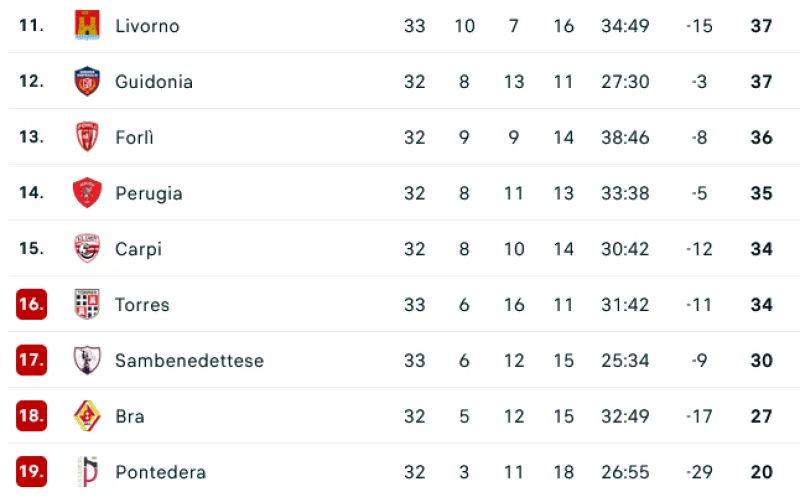Click the Livorno club crest icon
Screen dimensions: 800x497
(88, 25)
